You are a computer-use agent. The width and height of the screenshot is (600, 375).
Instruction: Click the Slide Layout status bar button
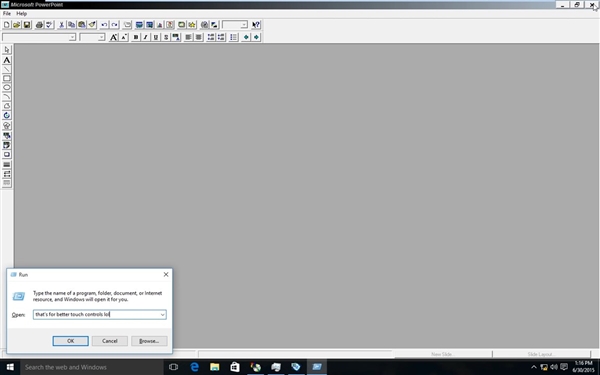(x=540, y=354)
